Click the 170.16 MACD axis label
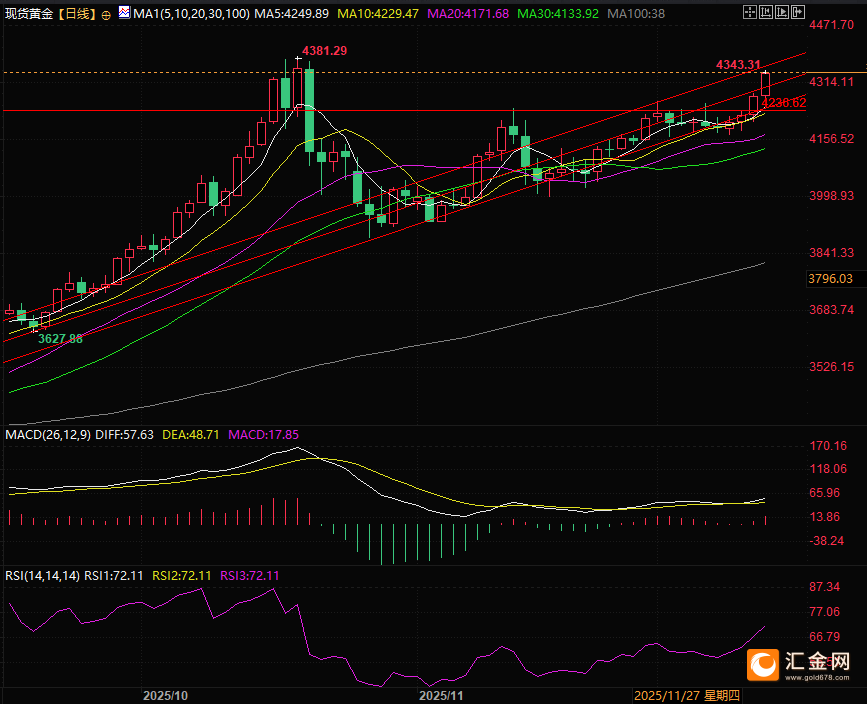 point(828,446)
